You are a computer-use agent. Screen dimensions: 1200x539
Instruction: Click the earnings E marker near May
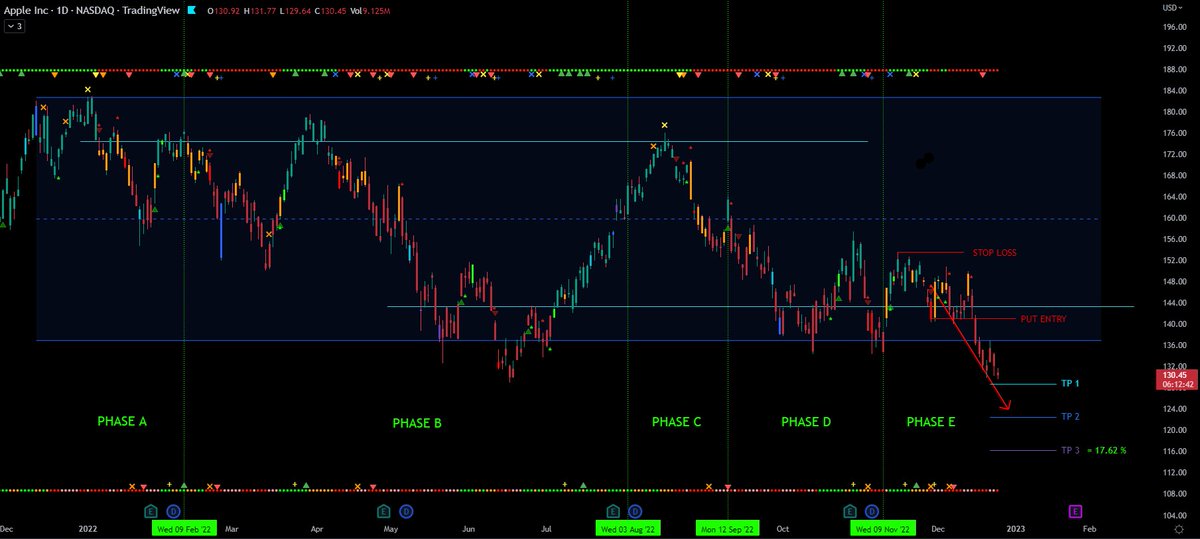[384, 510]
